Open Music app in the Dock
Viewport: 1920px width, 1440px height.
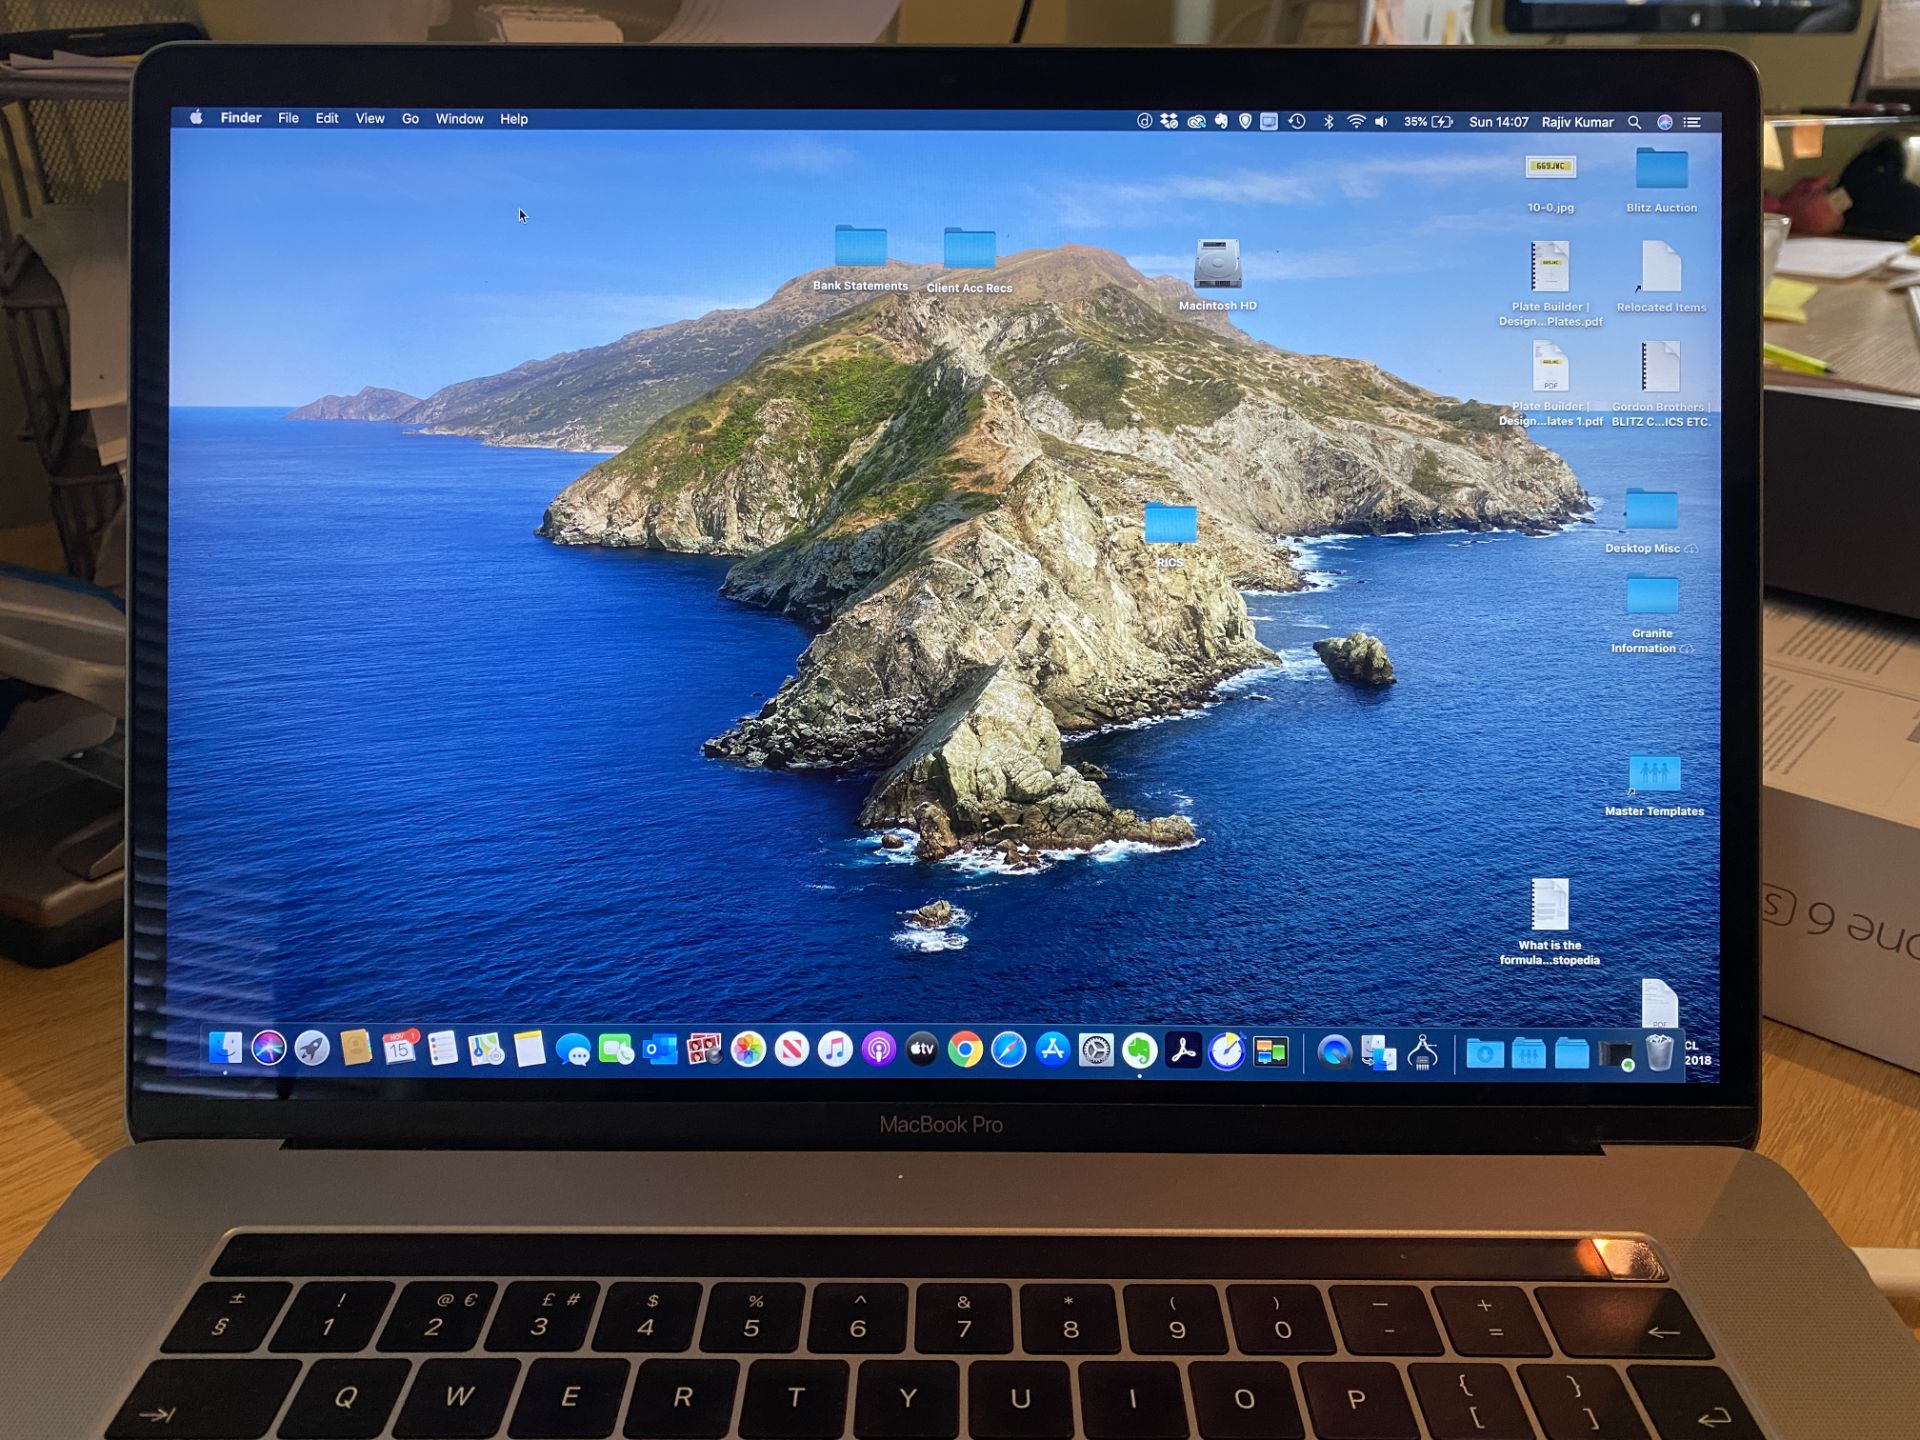(x=835, y=1050)
